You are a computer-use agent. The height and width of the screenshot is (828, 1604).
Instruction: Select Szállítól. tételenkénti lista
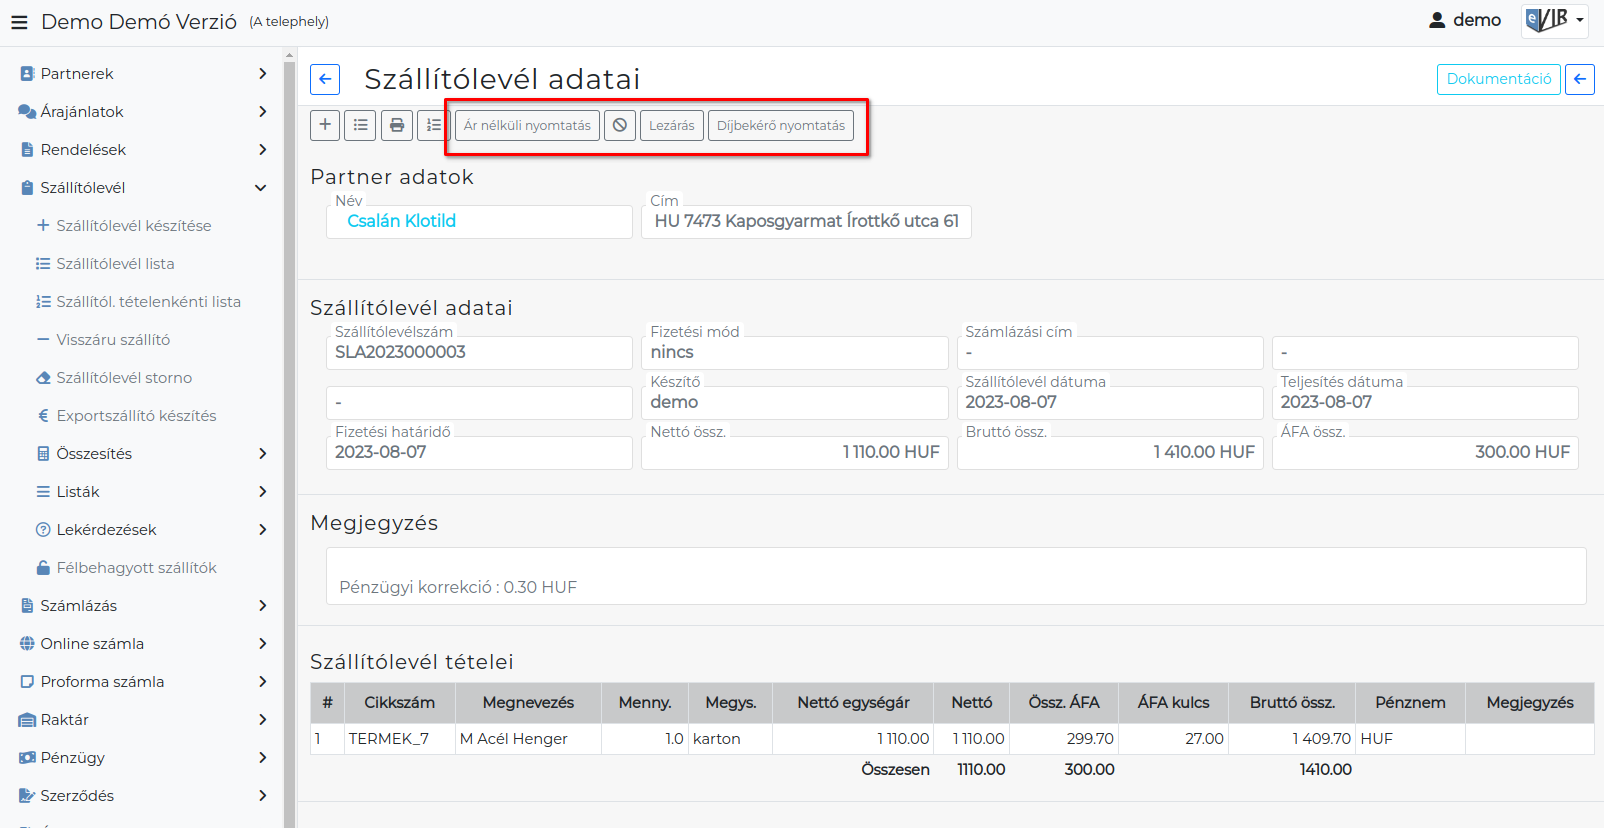tap(148, 301)
